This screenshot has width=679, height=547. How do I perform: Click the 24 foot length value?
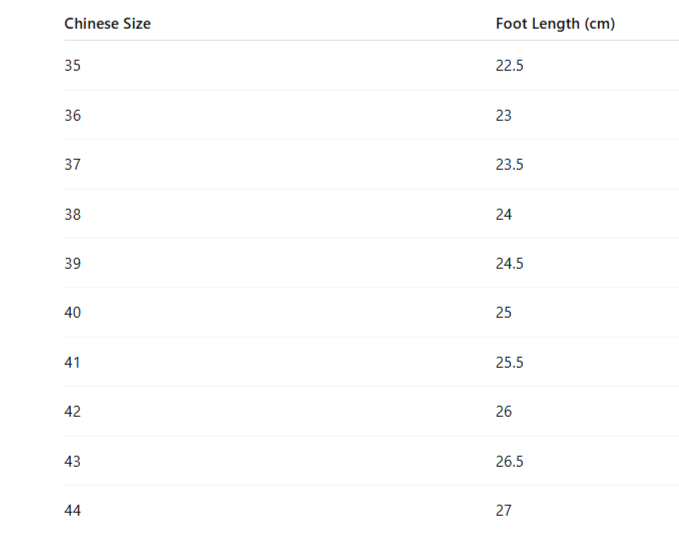coord(504,214)
